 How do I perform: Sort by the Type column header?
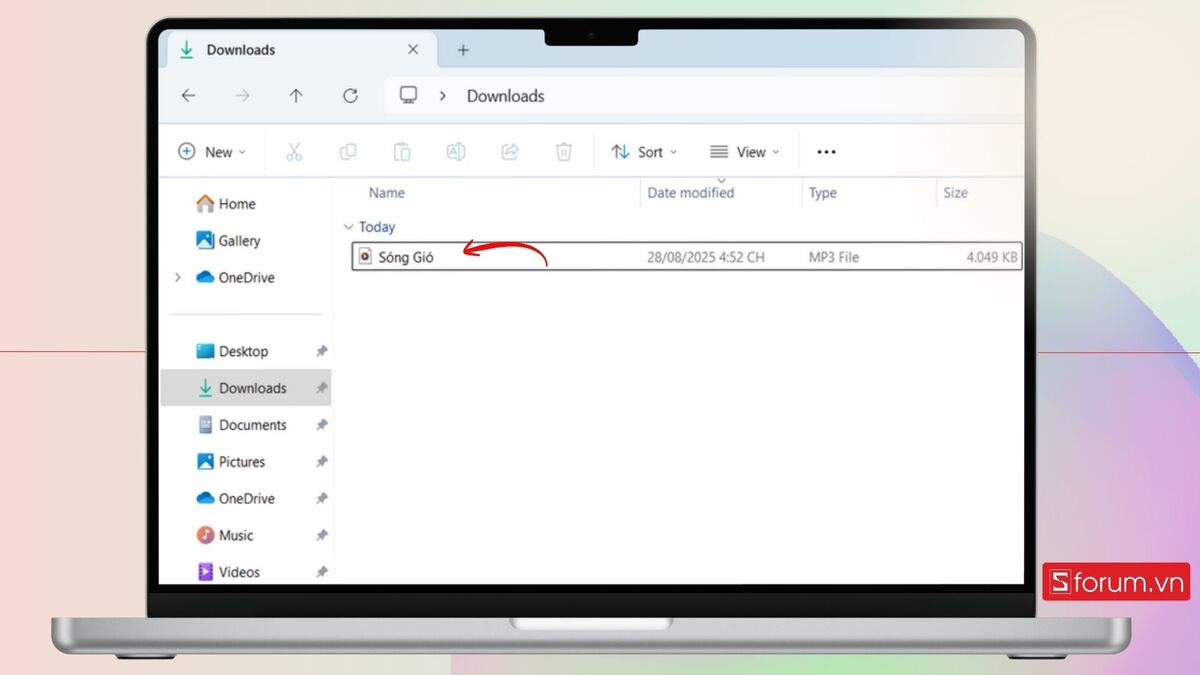tap(823, 193)
